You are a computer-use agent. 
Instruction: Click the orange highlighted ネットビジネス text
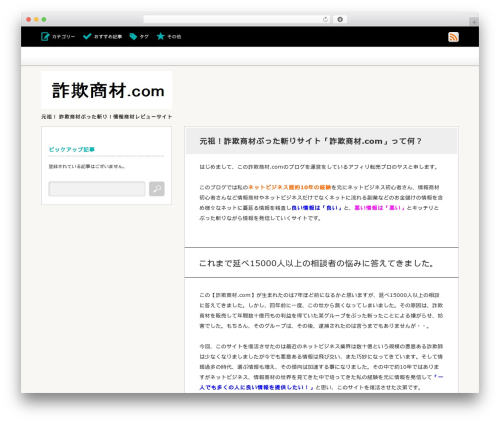(x=289, y=187)
